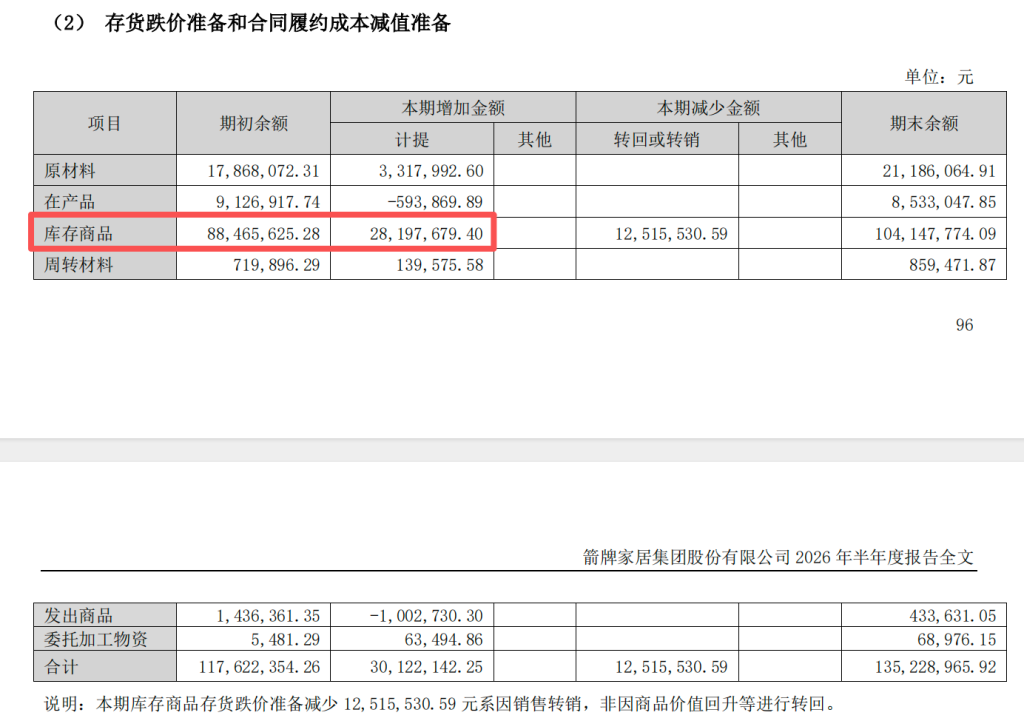Image resolution: width=1024 pixels, height=721 pixels.
Task: Click the ending balance 8,533,047.85
Action: tap(944, 202)
